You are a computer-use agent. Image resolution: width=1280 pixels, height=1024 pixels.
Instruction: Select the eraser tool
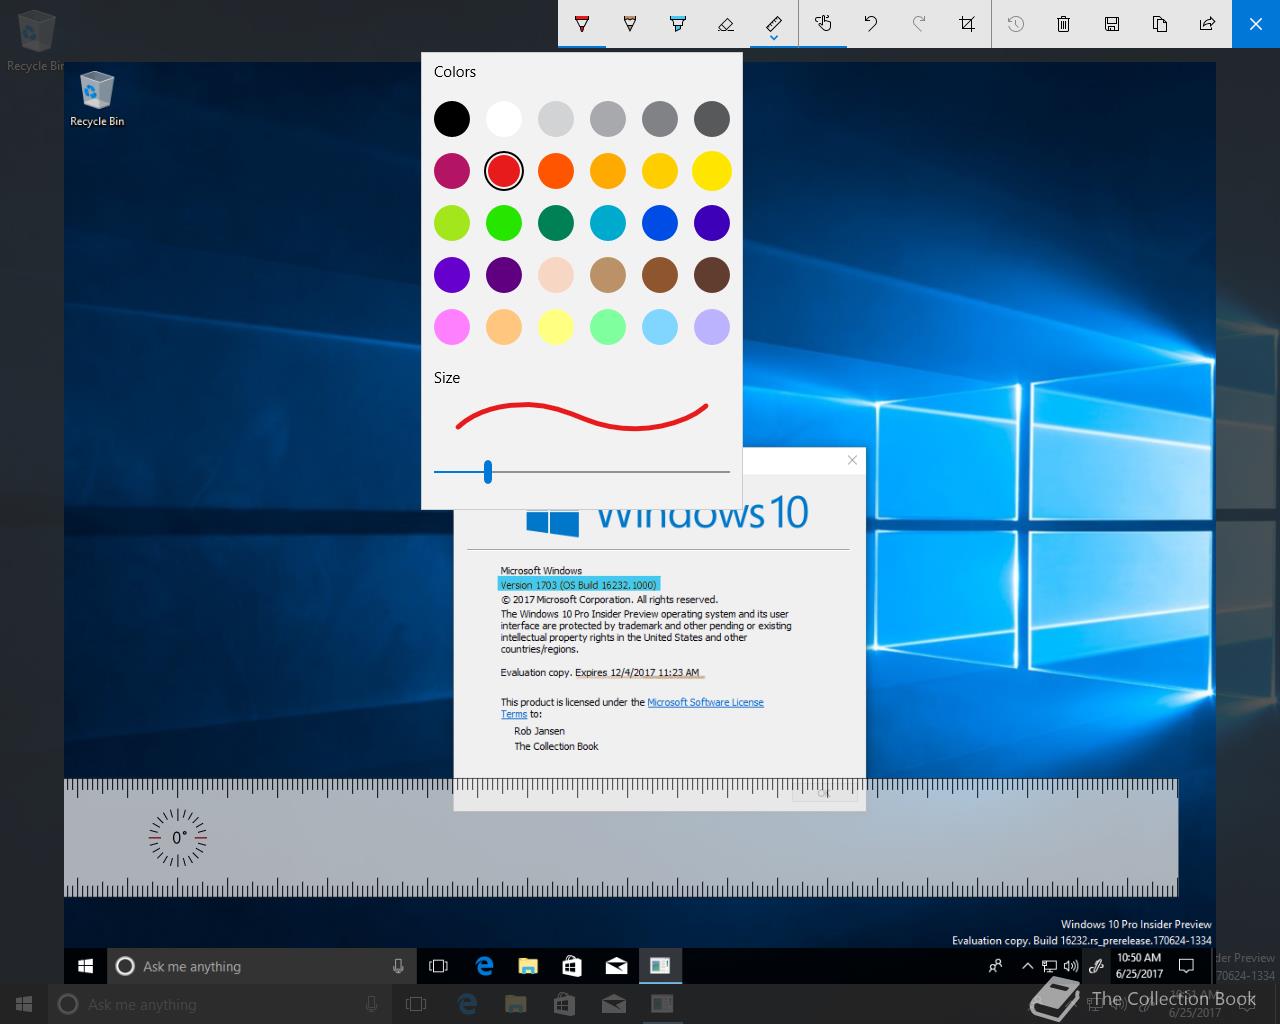(726, 24)
